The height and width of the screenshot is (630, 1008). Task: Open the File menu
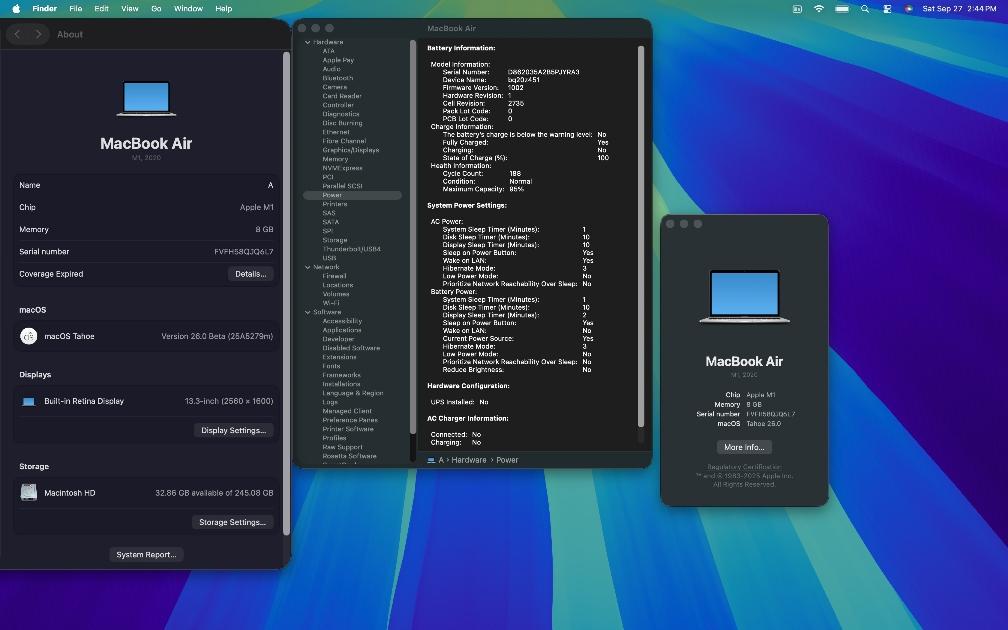point(76,8)
